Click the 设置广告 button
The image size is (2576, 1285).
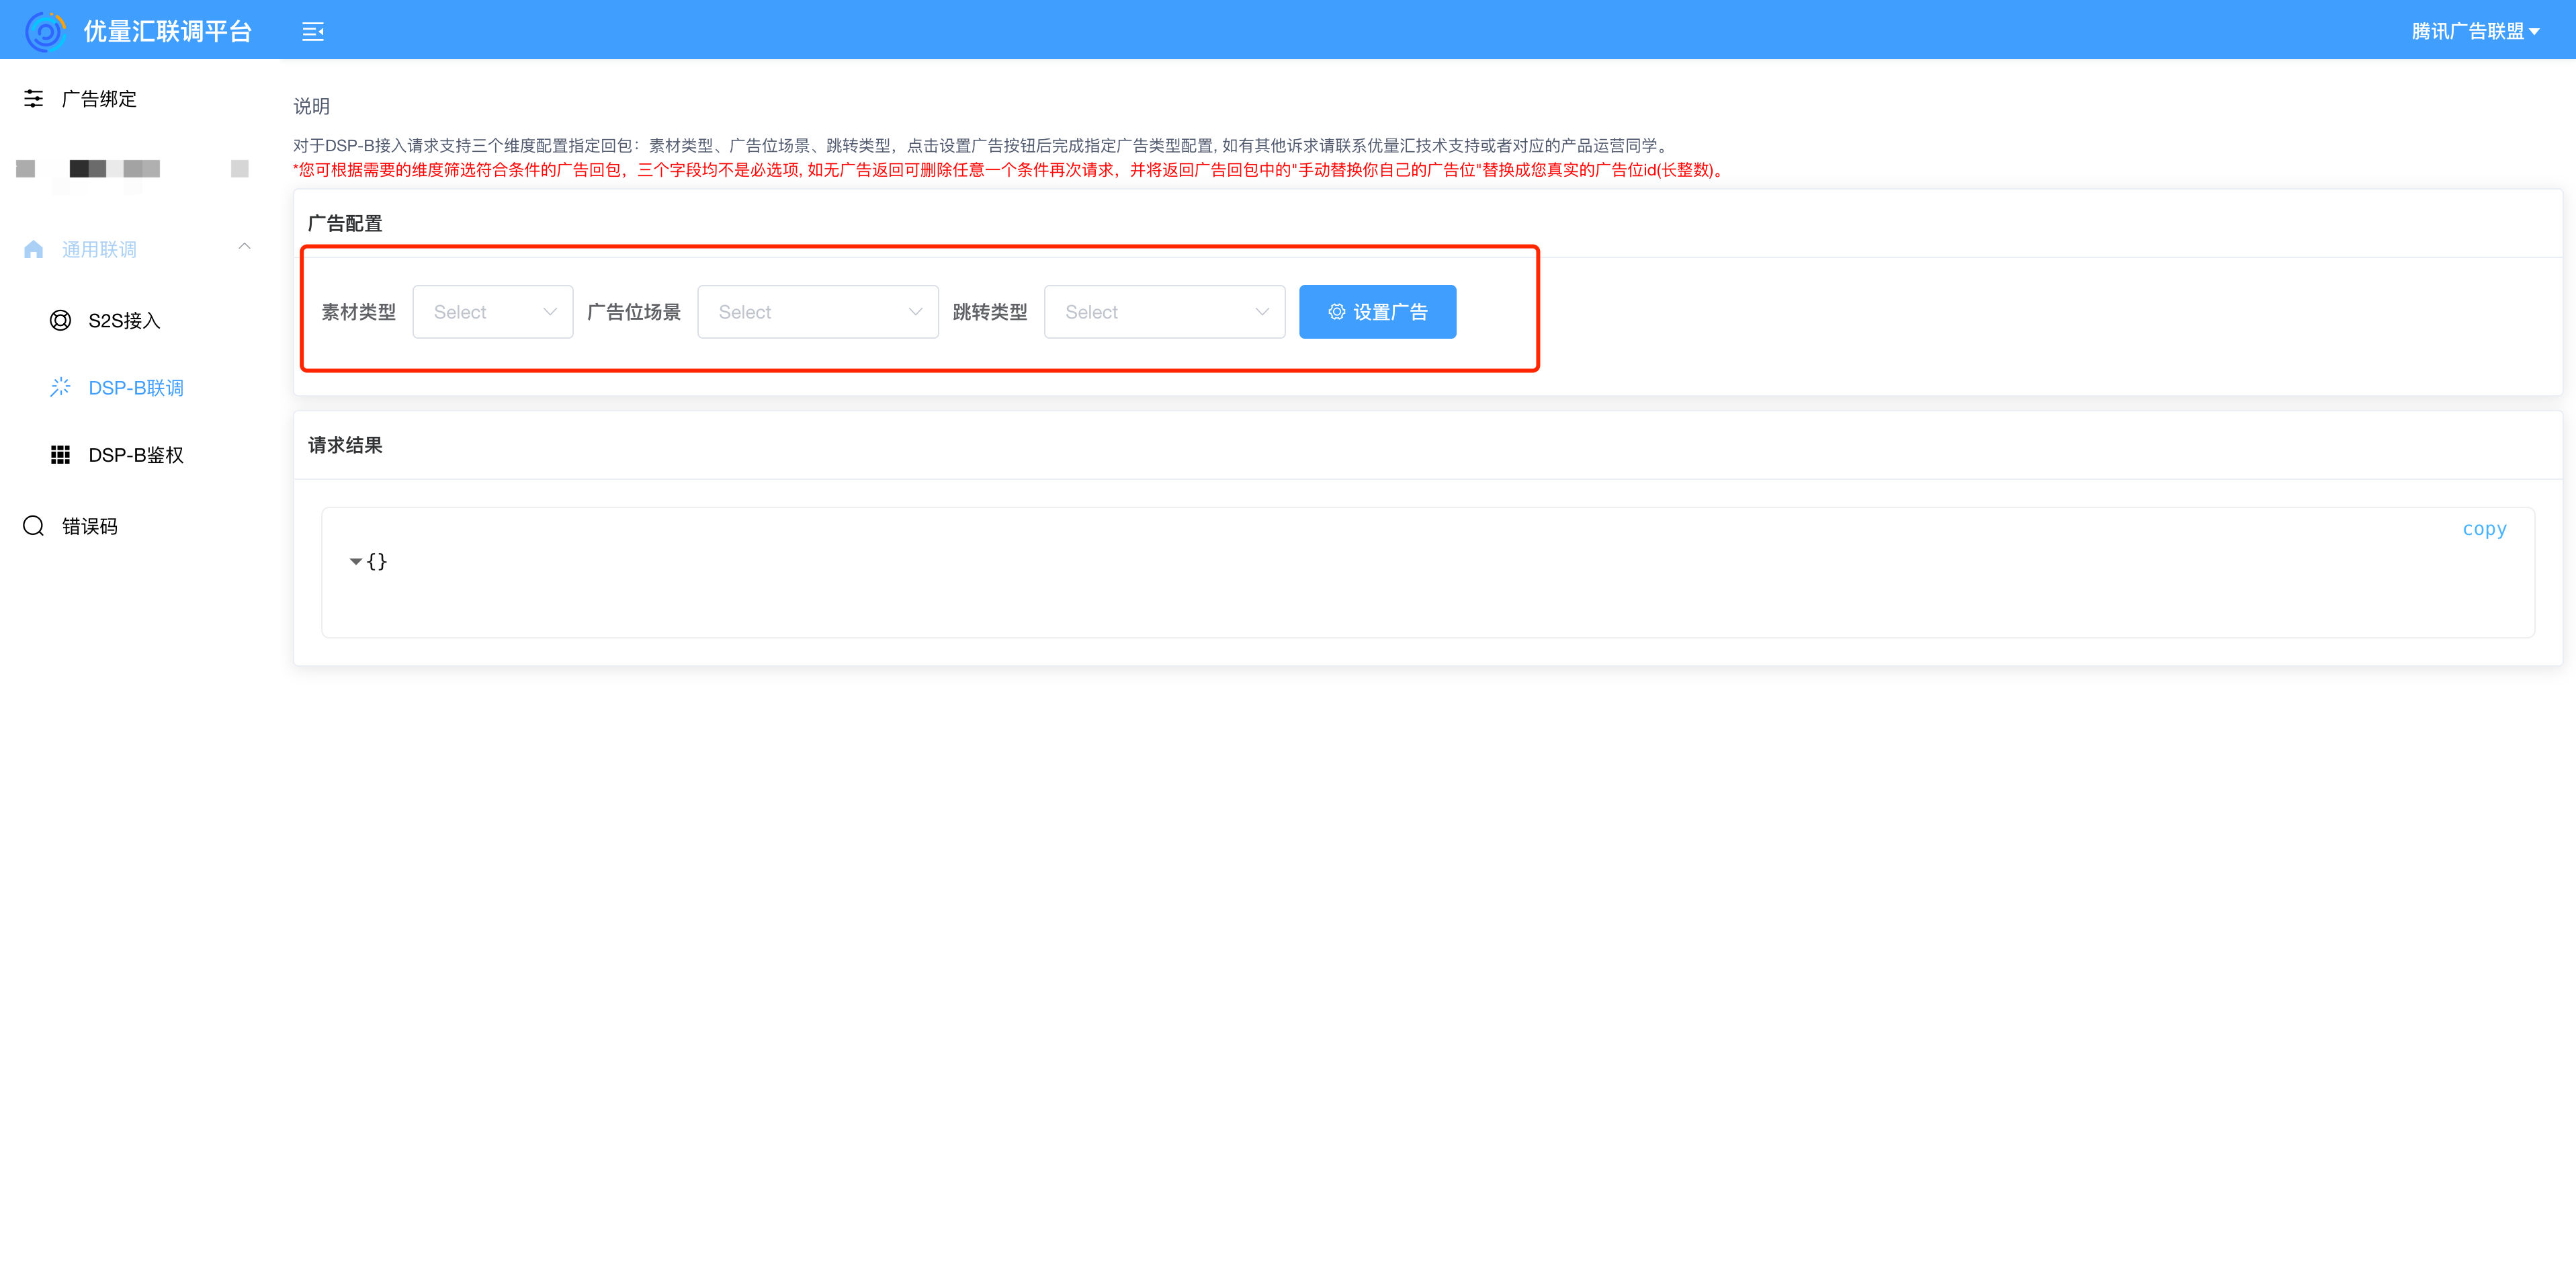[1377, 312]
